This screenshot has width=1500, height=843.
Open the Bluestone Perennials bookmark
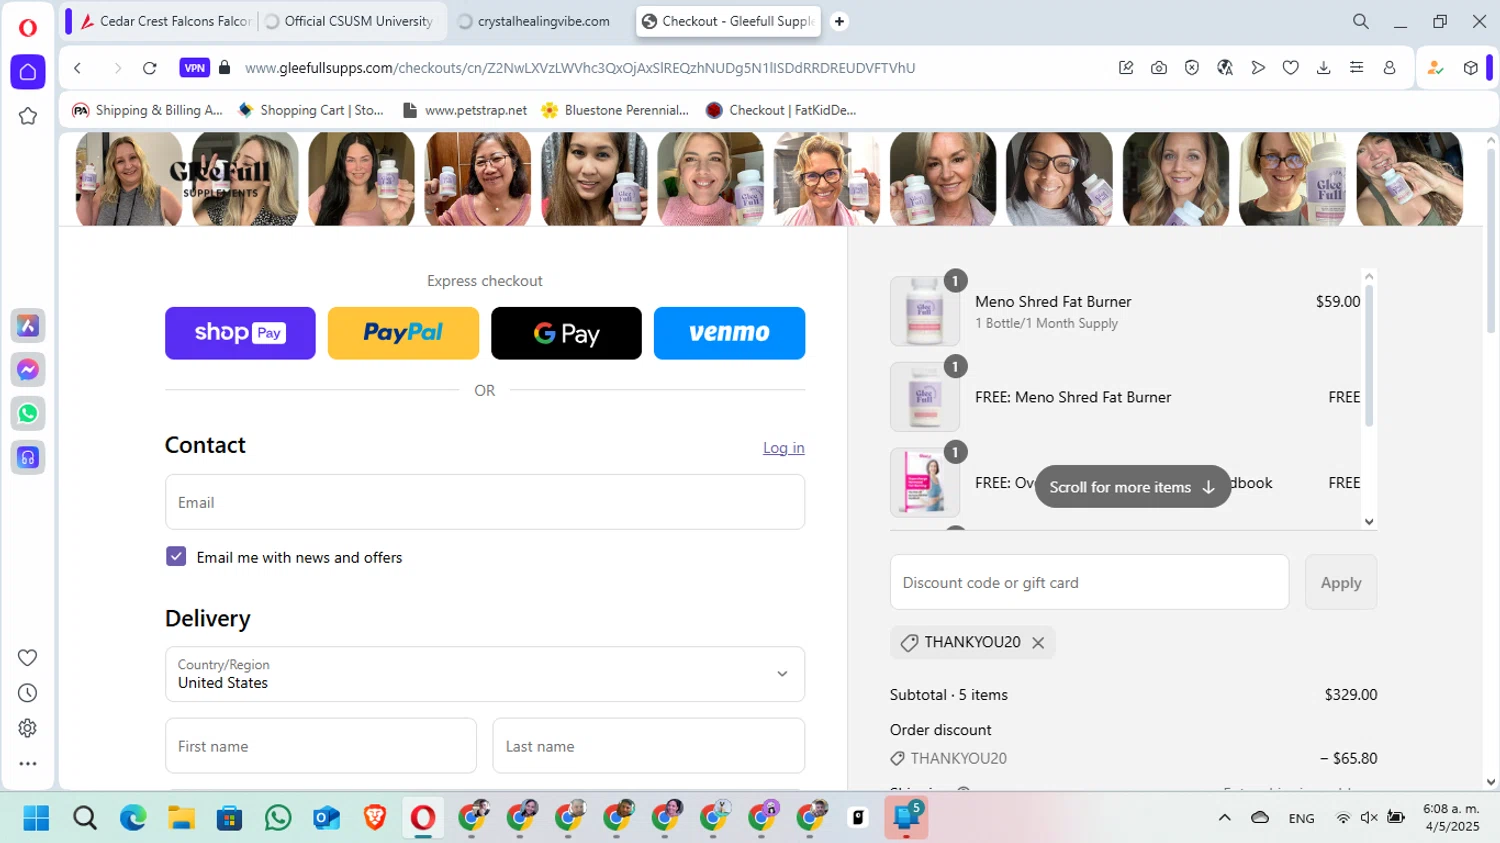[x=615, y=110]
